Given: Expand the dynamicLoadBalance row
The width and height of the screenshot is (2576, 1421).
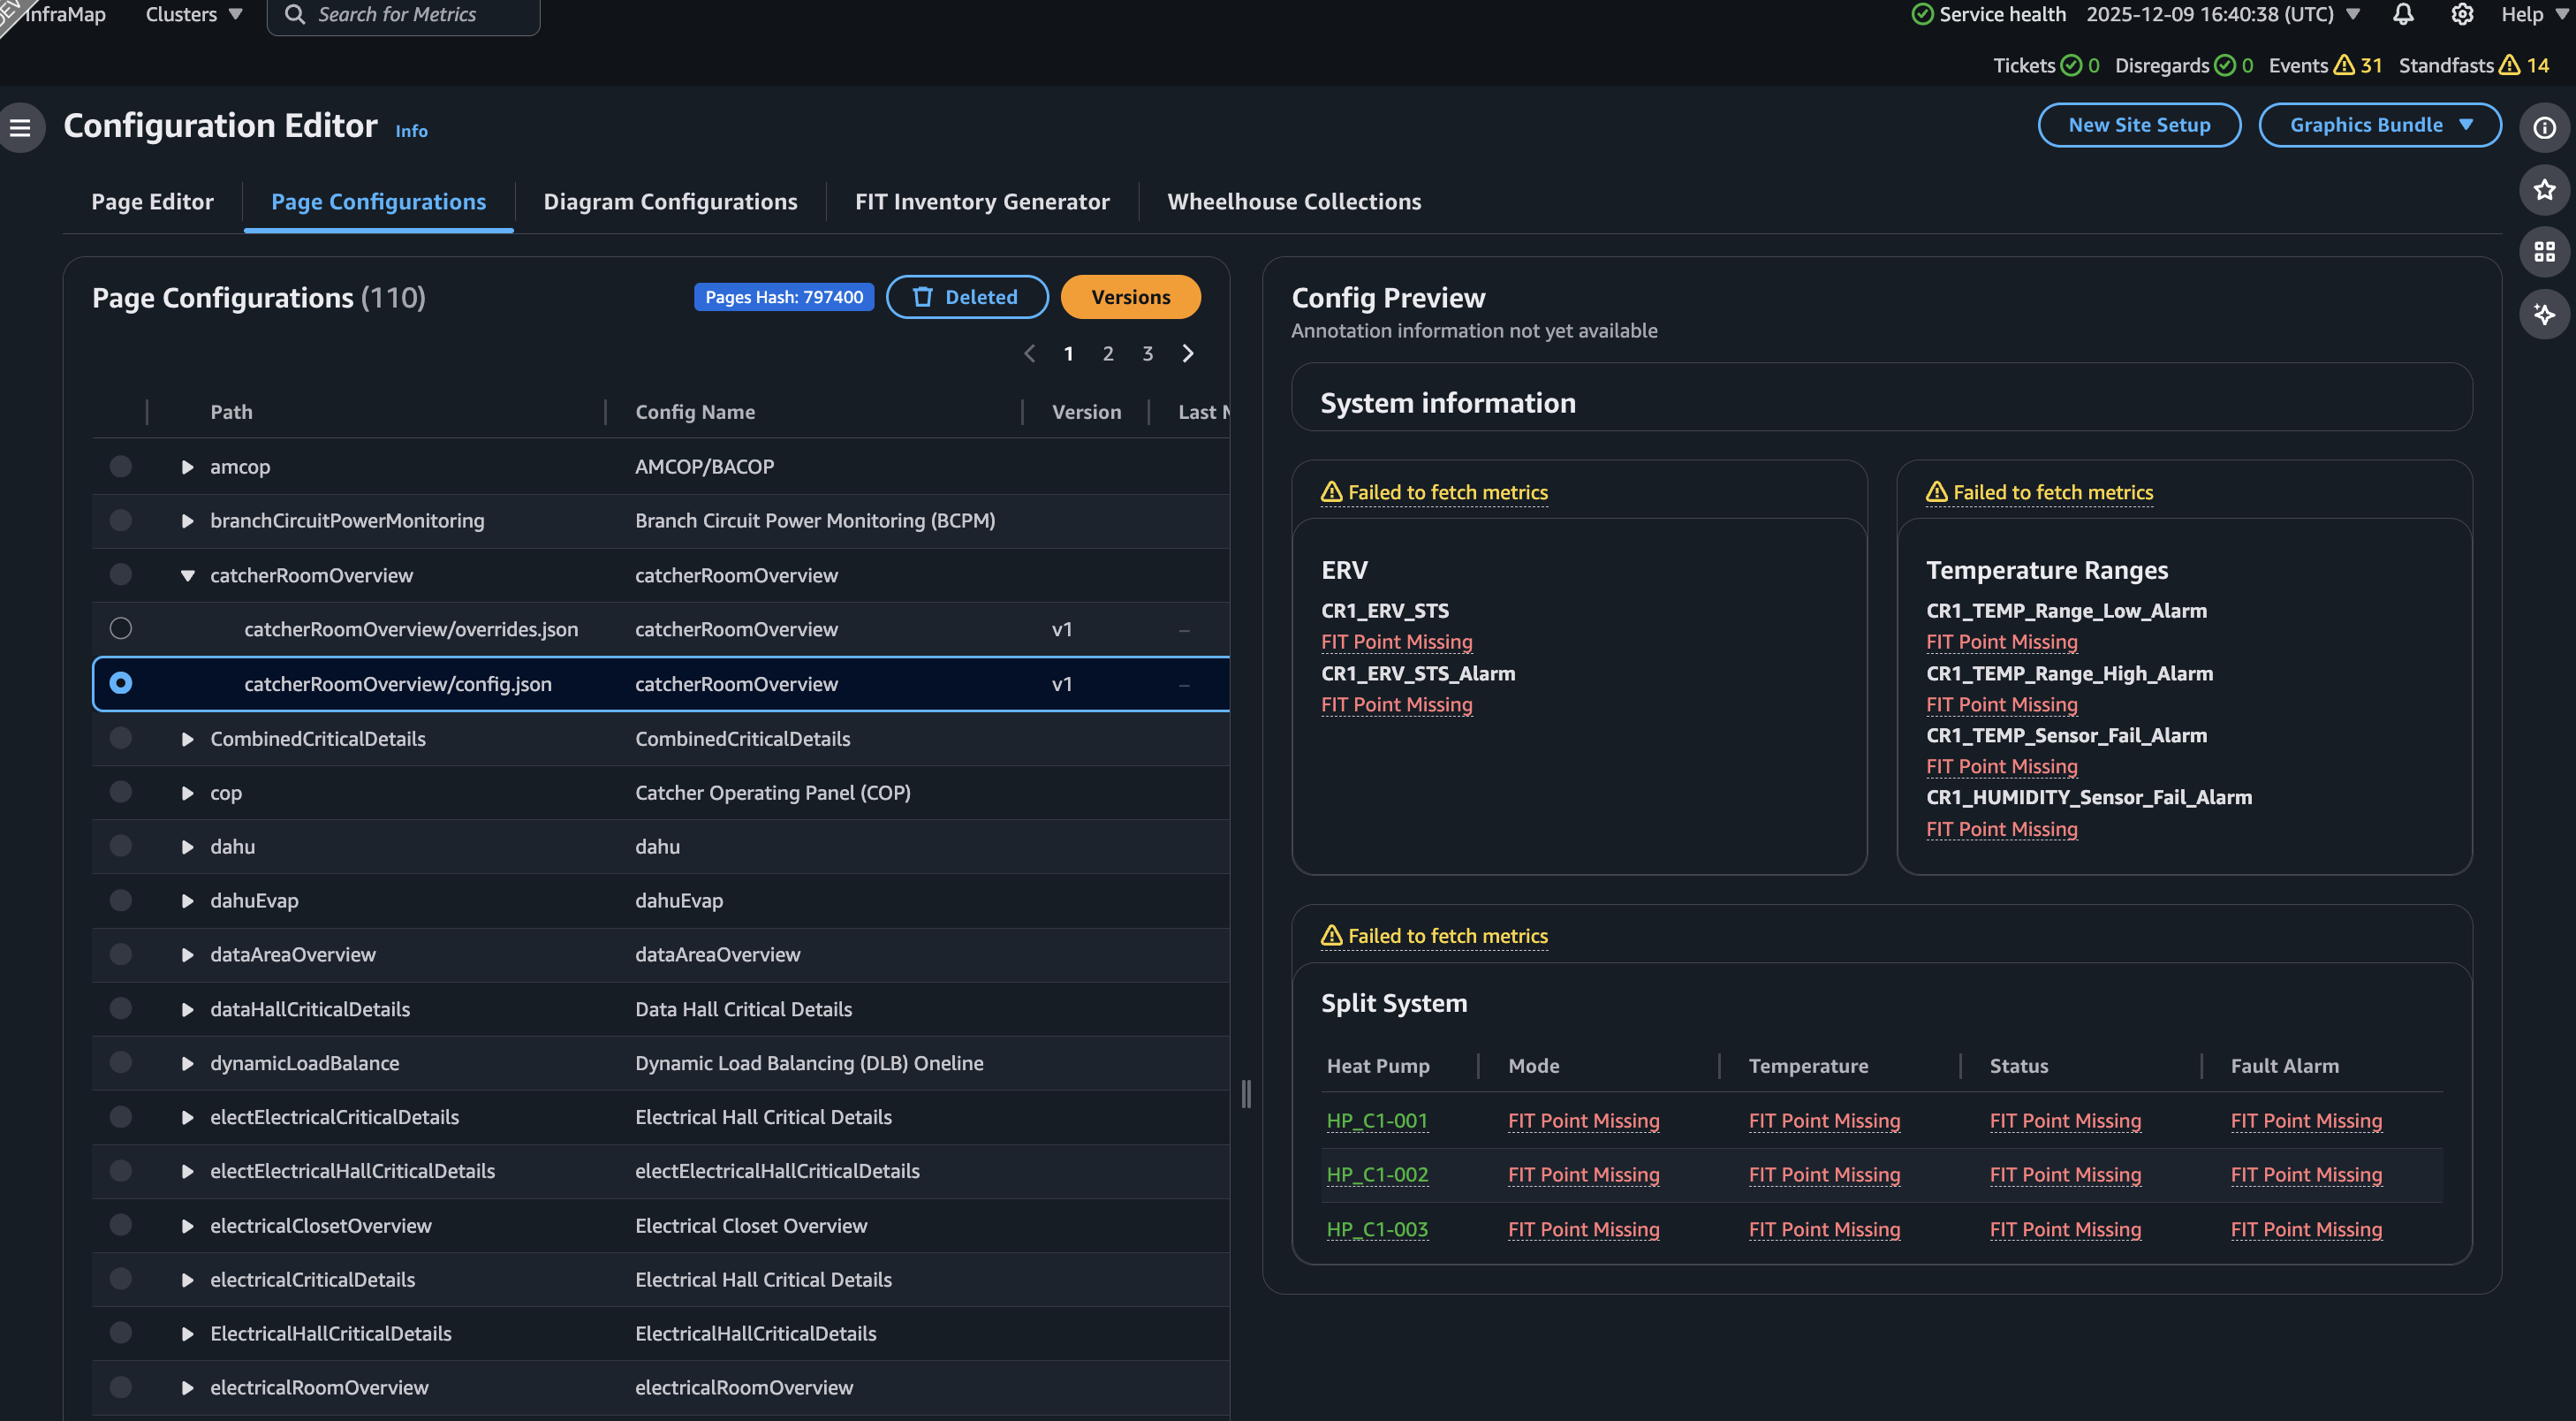Looking at the screenshot, I should [x=187, y=1063].
